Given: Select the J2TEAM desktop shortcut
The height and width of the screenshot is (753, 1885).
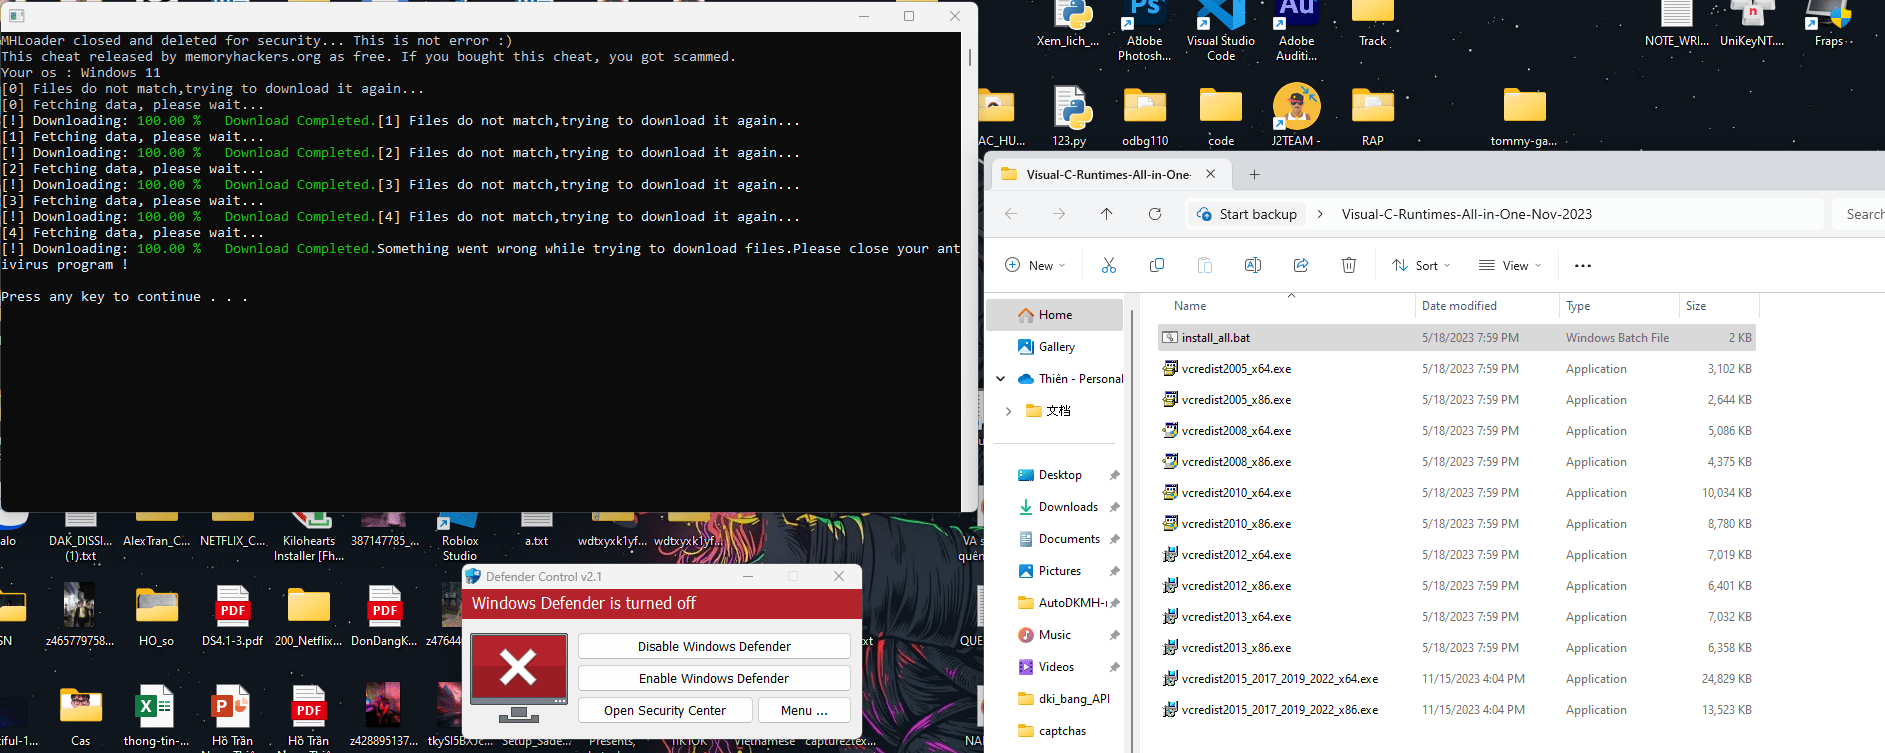Looking at the screenshot, I should [x=1297, y=115].
